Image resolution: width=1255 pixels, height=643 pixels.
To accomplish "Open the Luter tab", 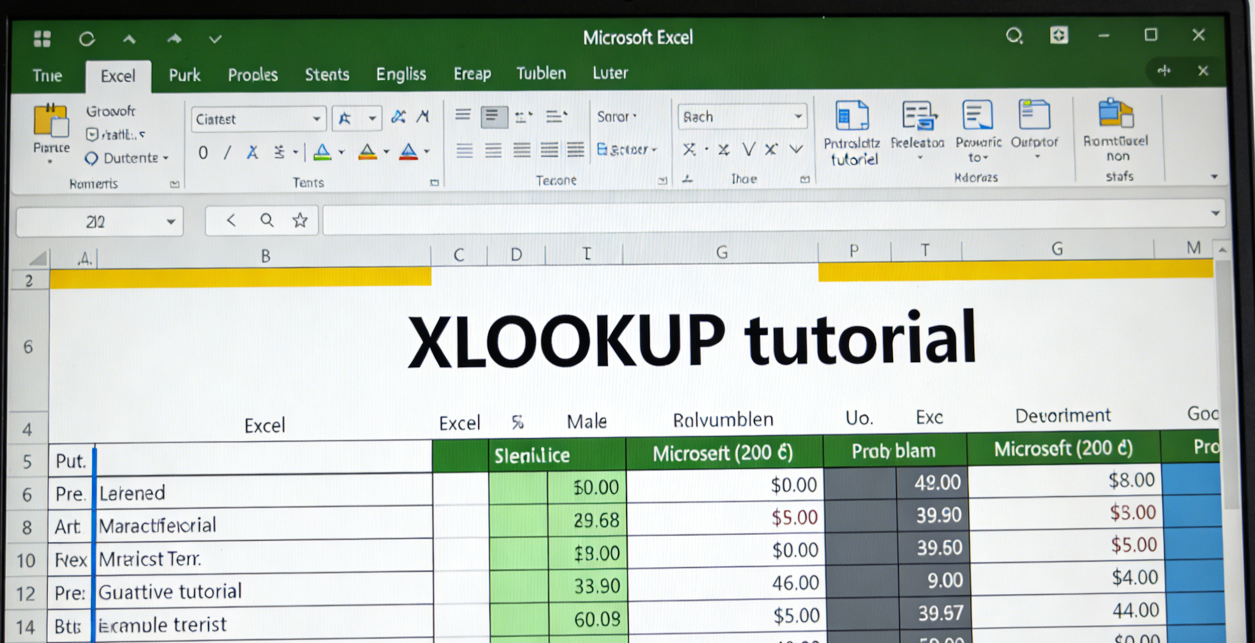I will tap(610, 73).
